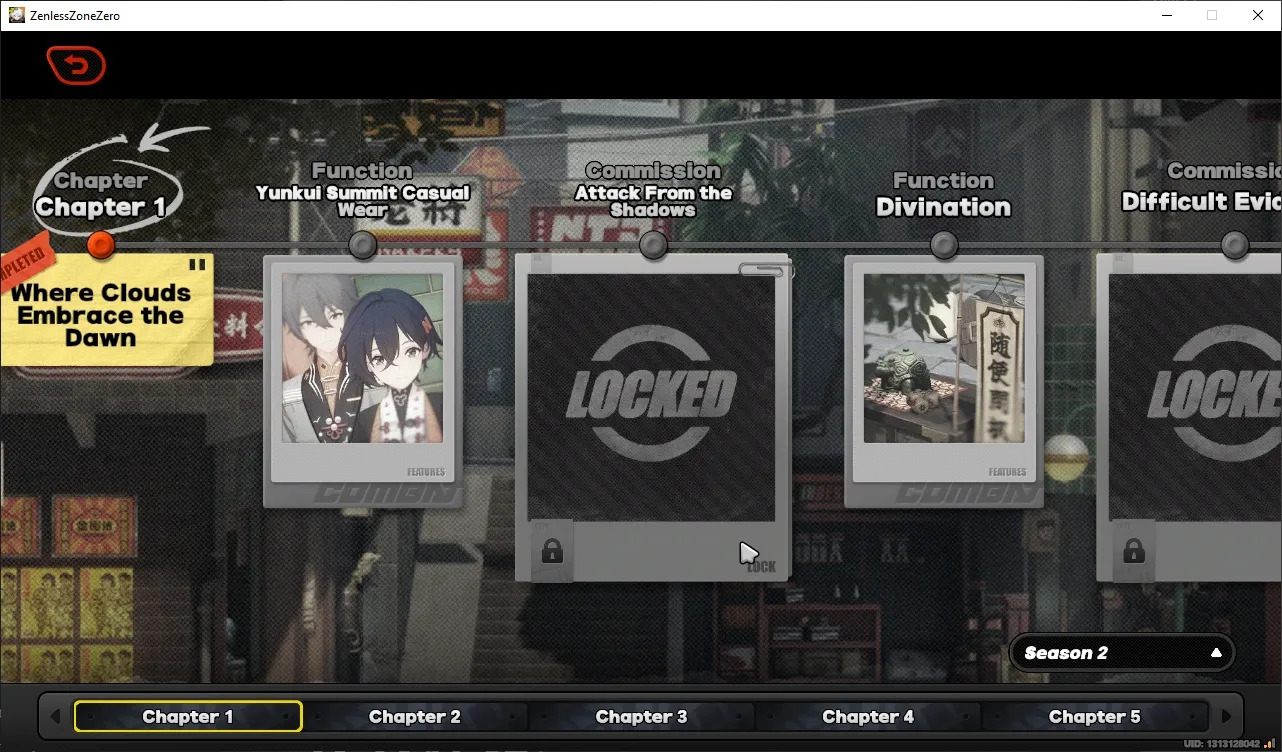Click the Divination timeline node
Image resolution: width=1282 pixels, height=752 pixels.
pyautogui.click(x=943, y=244)
